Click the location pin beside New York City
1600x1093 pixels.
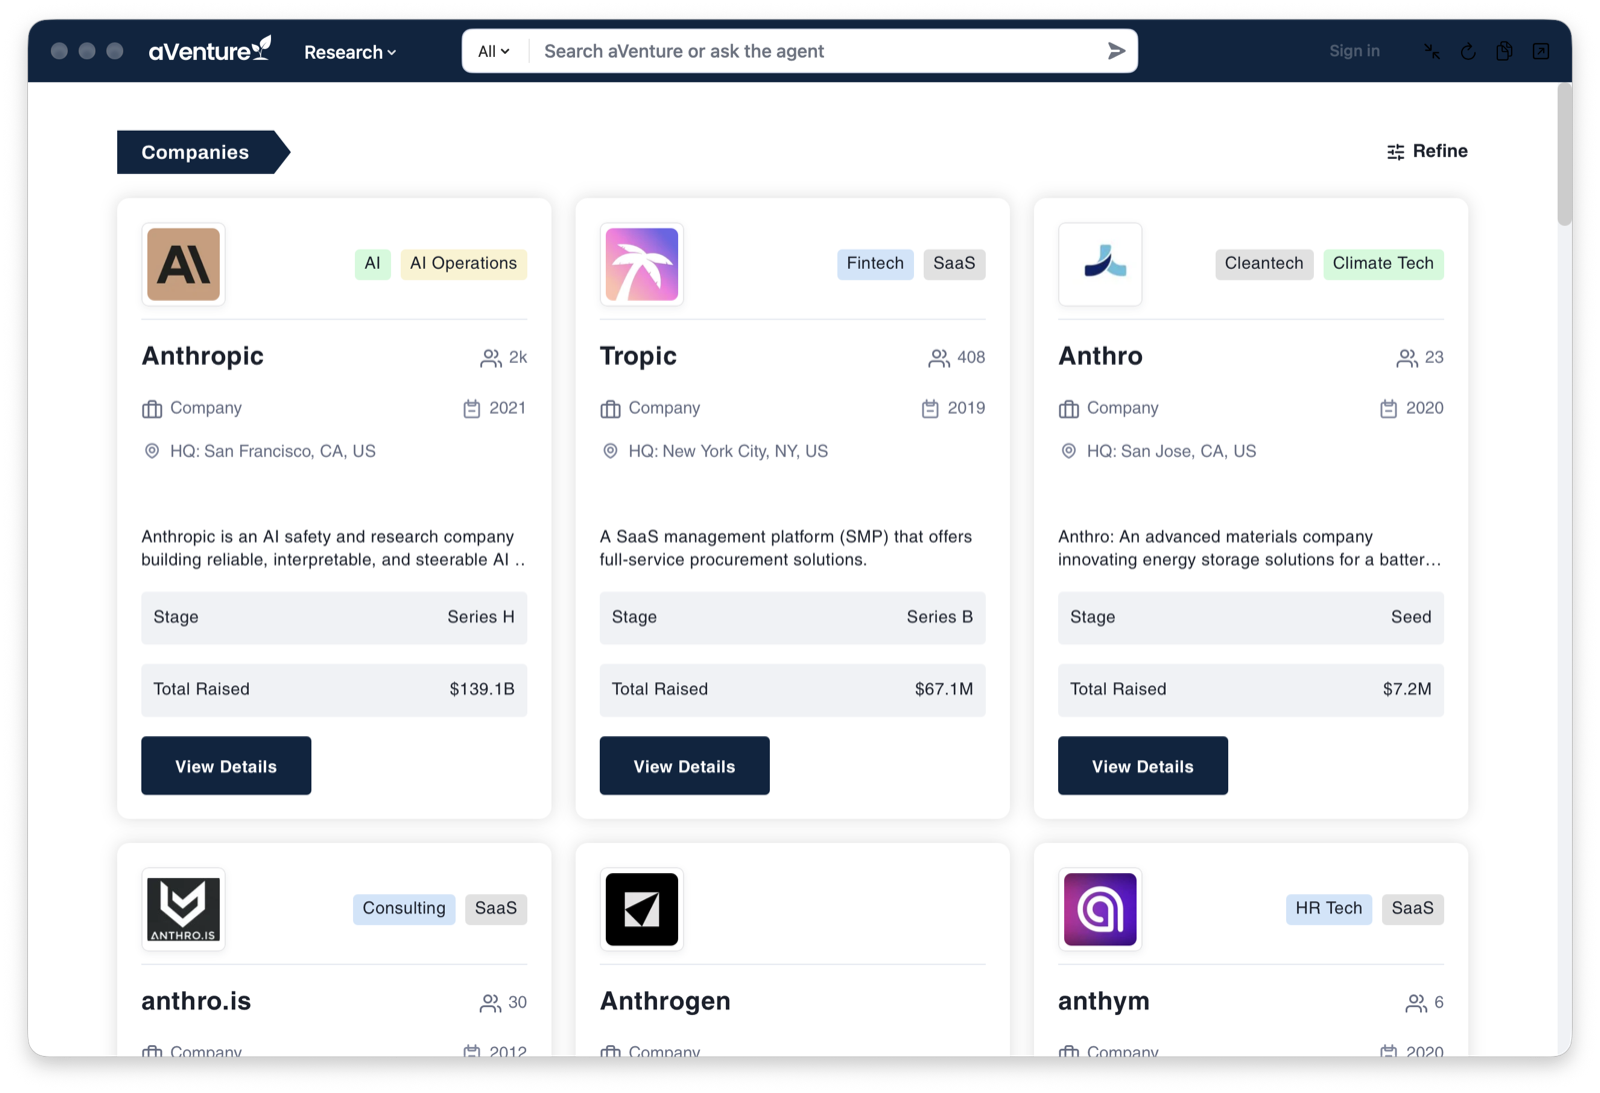tap(610, 451)
